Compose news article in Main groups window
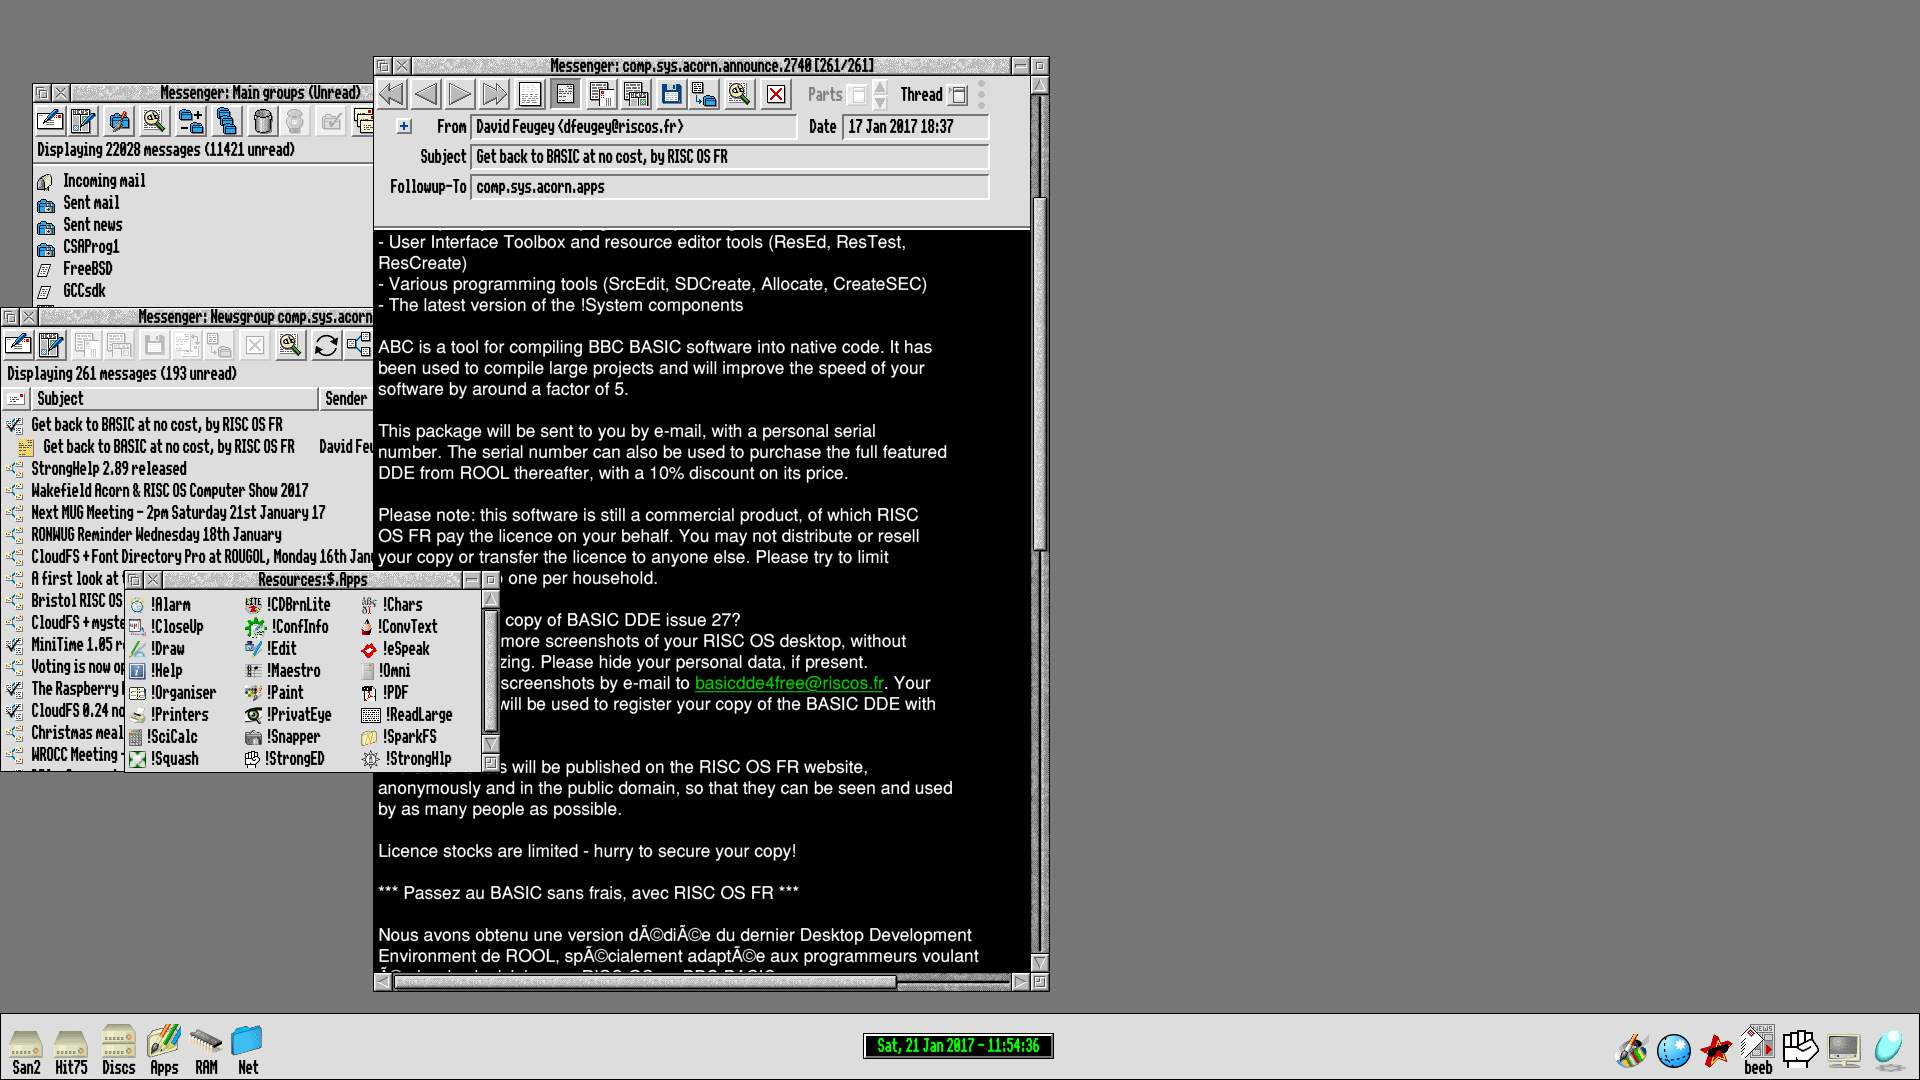Image resolution: width=1920 pixels, height=1080 pixels. [x=83, y=121]
